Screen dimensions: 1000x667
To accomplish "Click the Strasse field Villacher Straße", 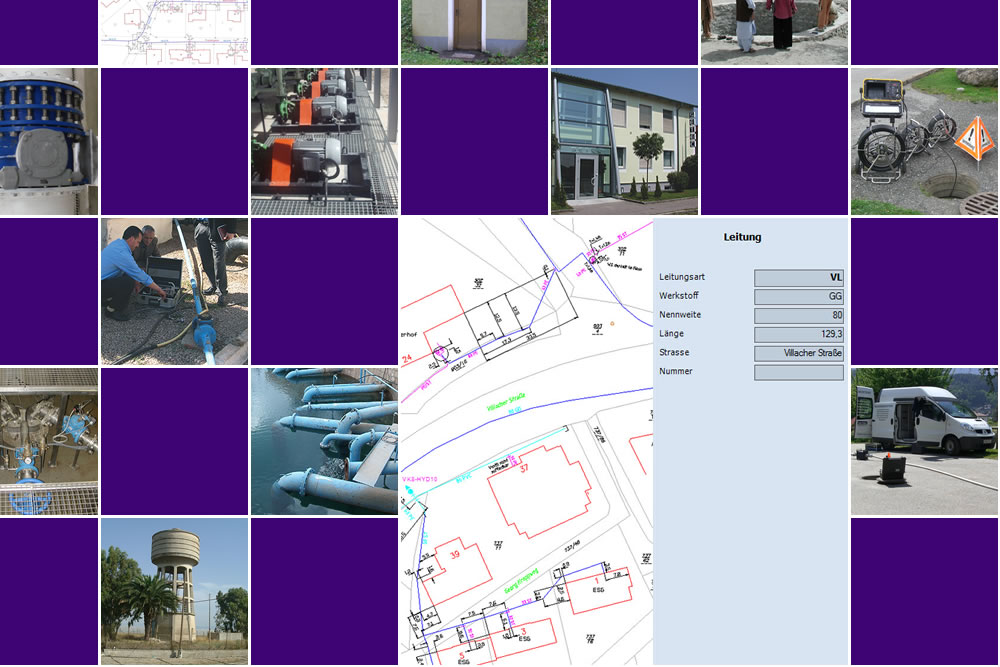I will tap(798, 354).
